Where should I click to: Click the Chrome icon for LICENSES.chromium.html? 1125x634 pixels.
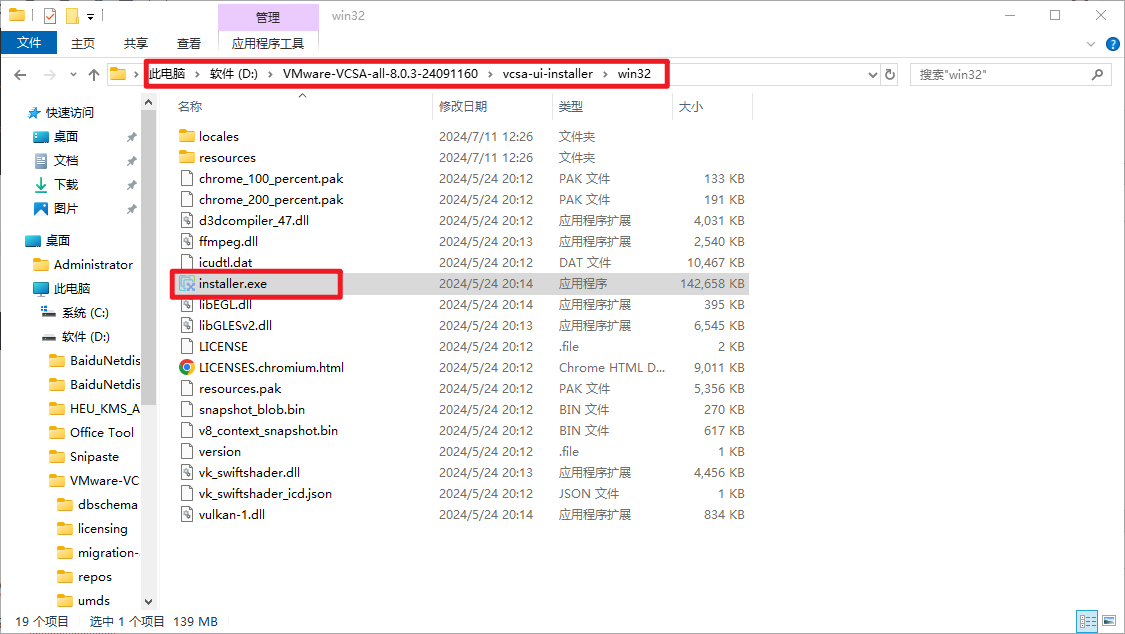coord(186,367)
